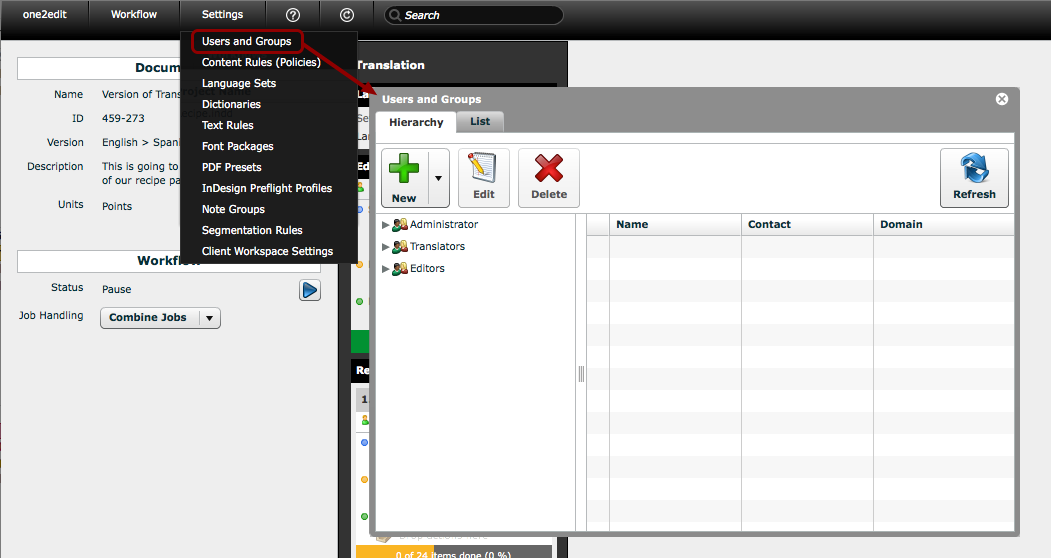
Task: Select the Administrator tree label
Action: pyautogui.click(x=444, y=225)
